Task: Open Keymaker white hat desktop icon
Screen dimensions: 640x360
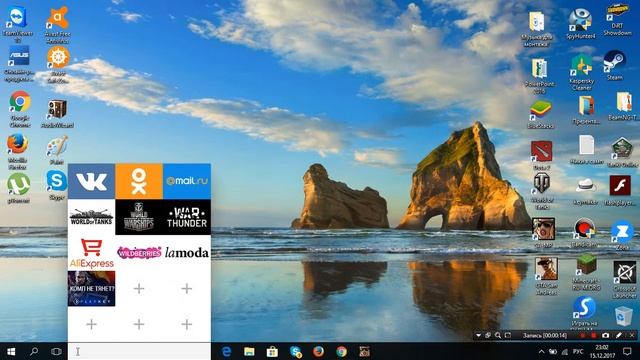Action: [585, 190]
